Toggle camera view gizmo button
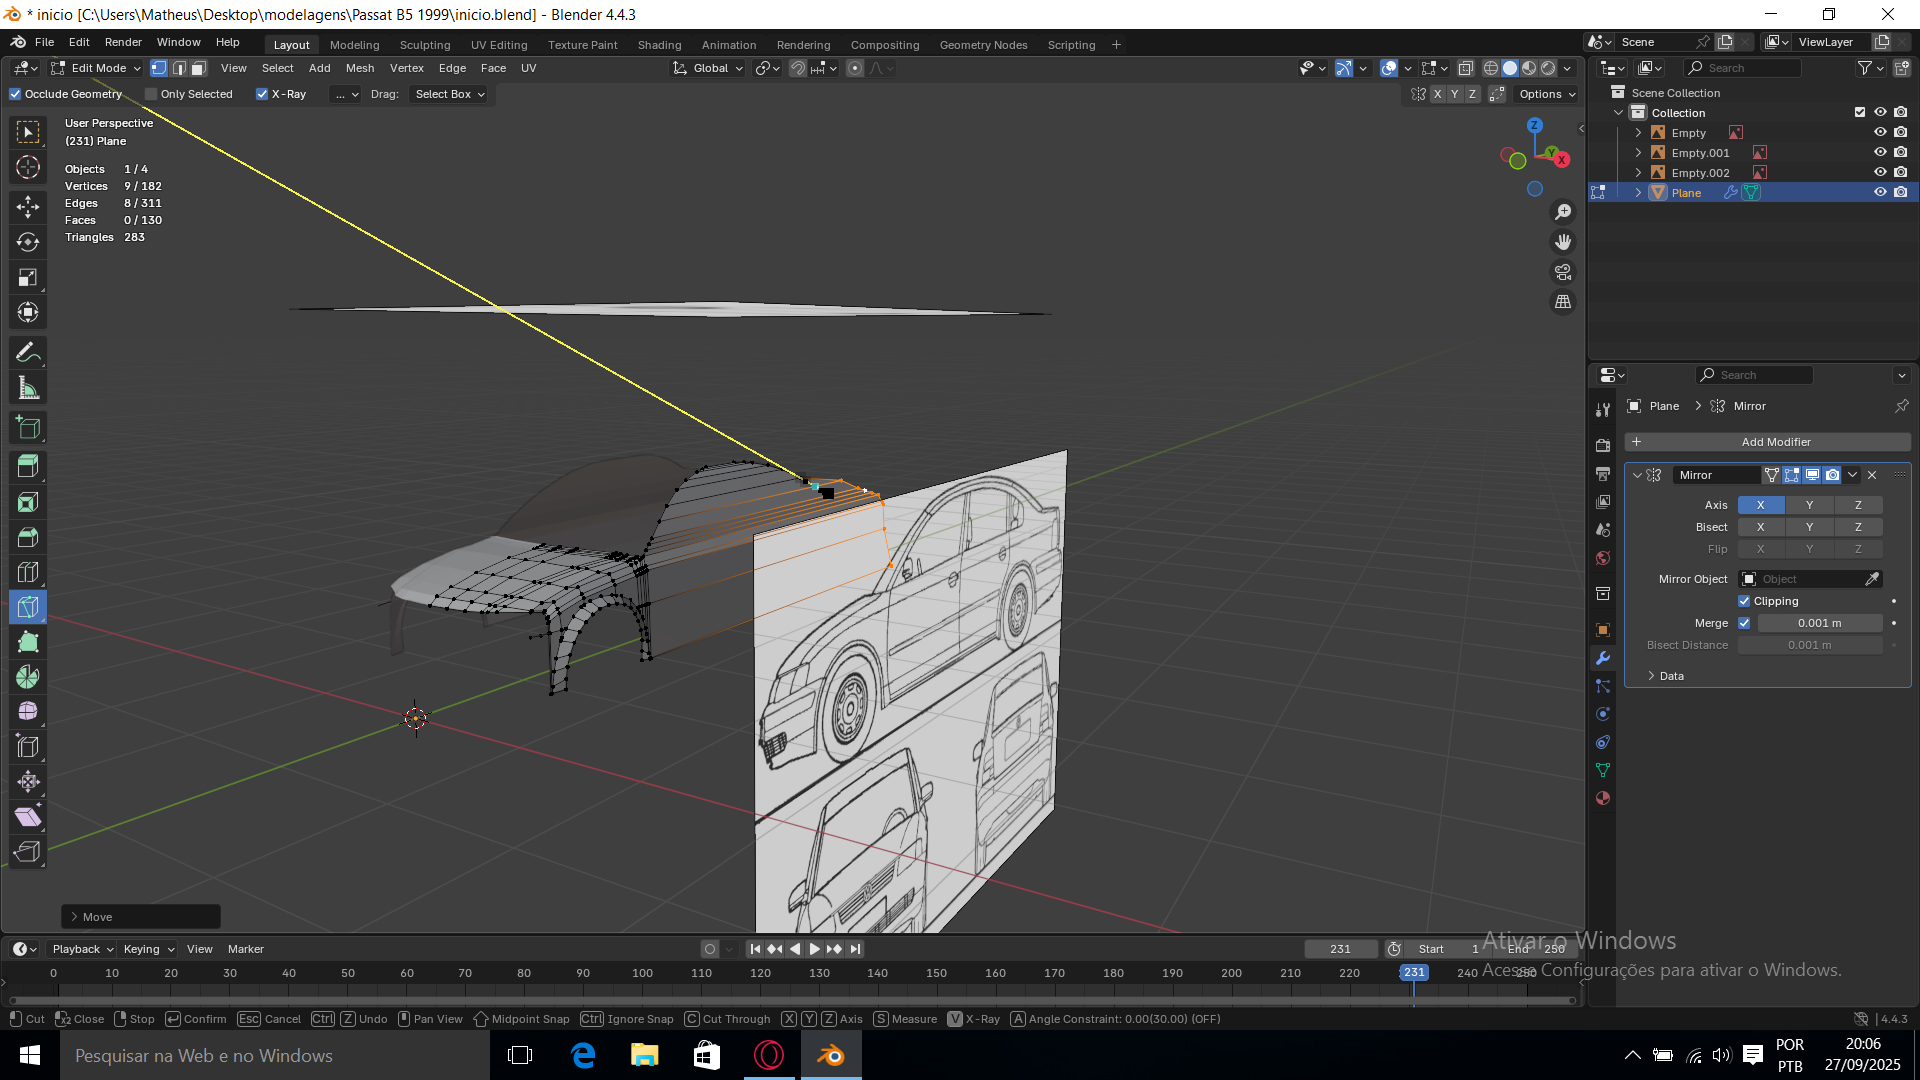This screenshot has height=1080, width=1920. 1563,272
